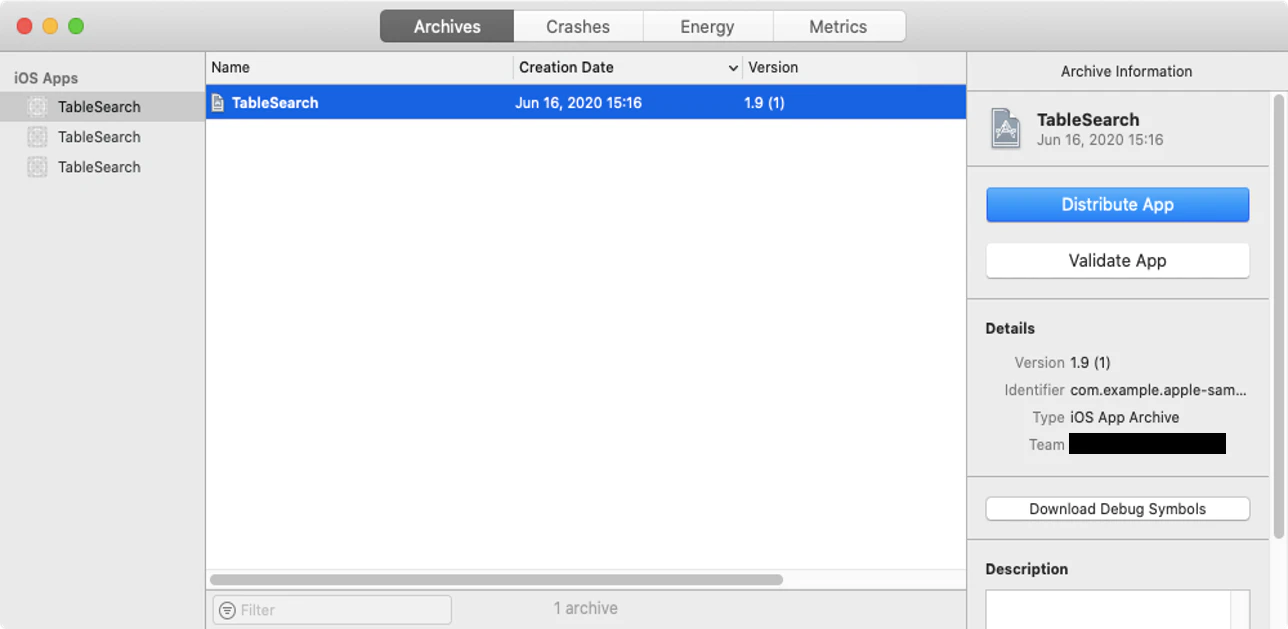
Task: Open the Energy tab
Action: [x=707, y=27]
